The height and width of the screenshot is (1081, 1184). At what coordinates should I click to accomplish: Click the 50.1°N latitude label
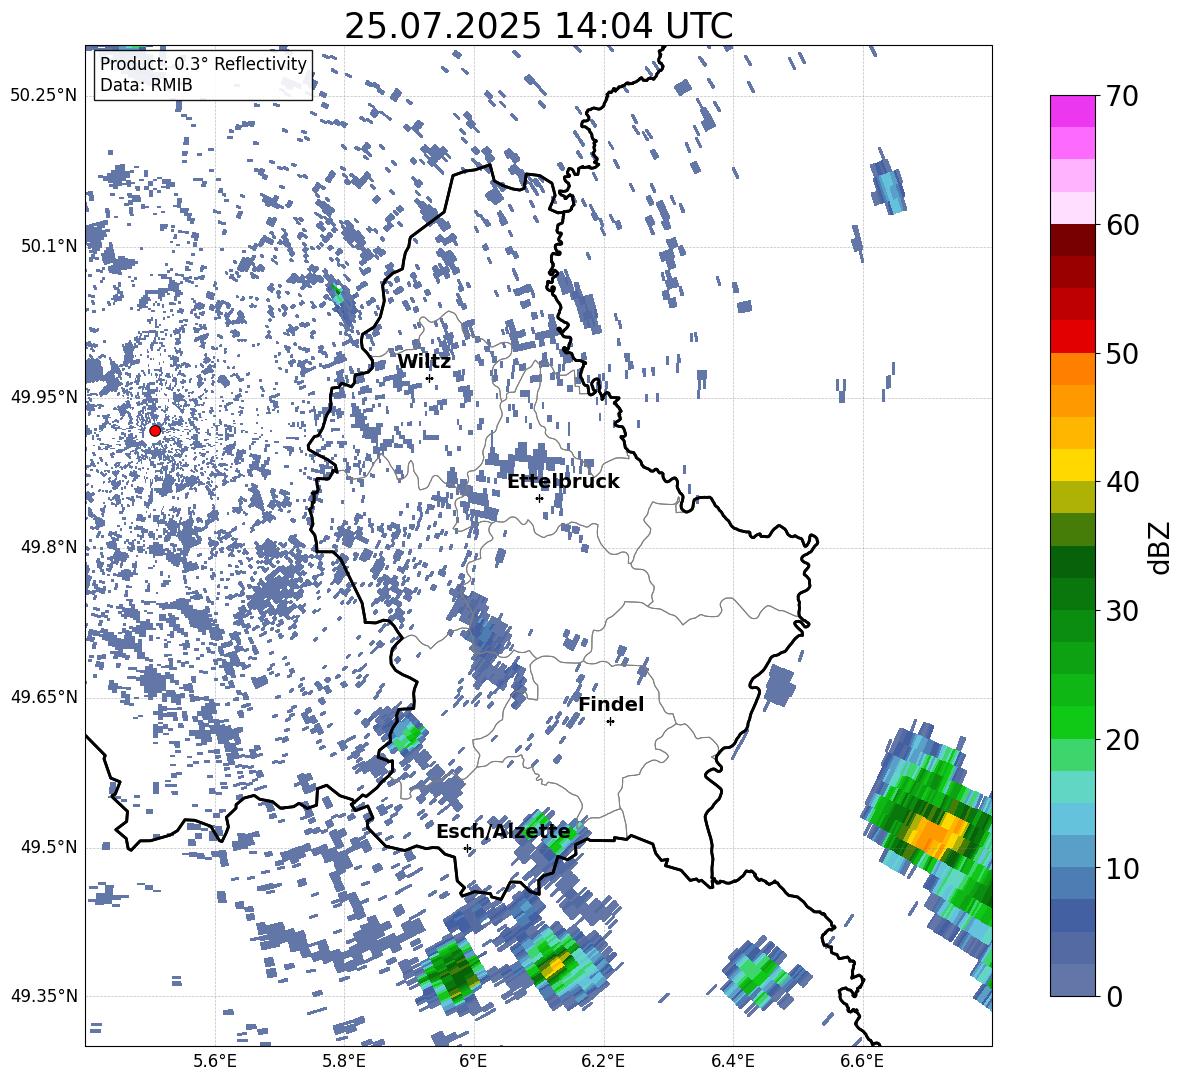point(49,246)
